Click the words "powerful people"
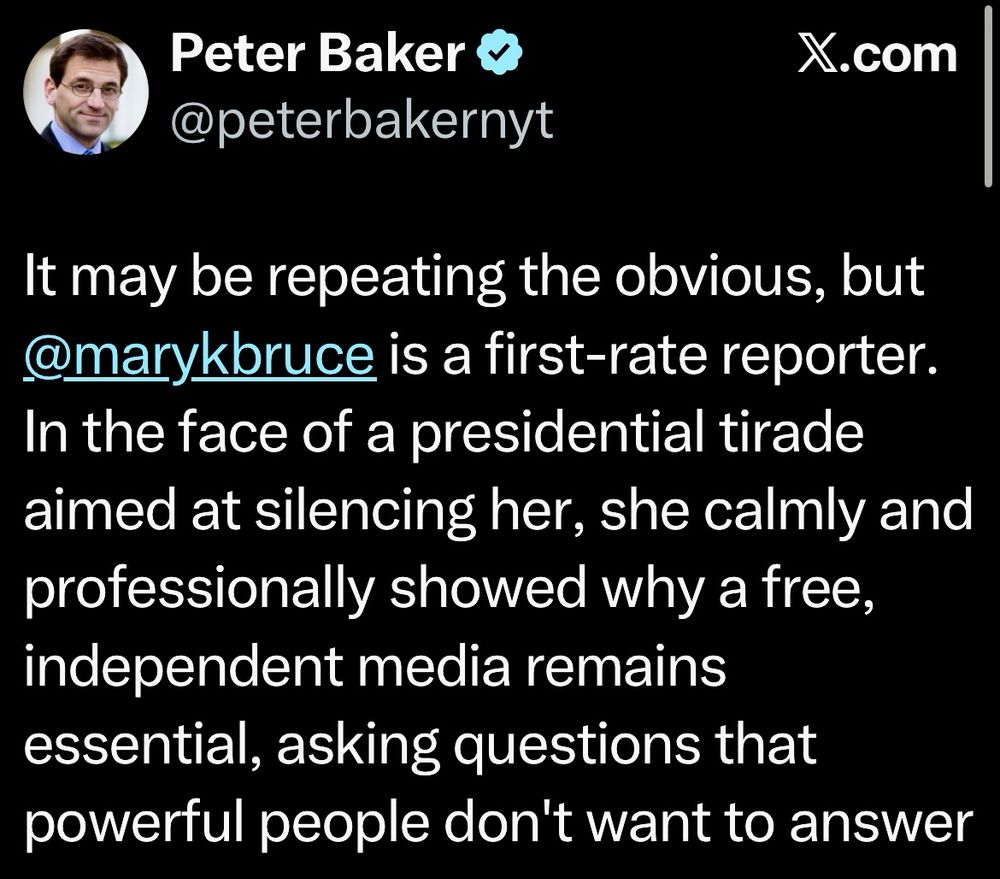Image resolution: width=1000 pixels, height=879 pixels. (x=227, y=824)
